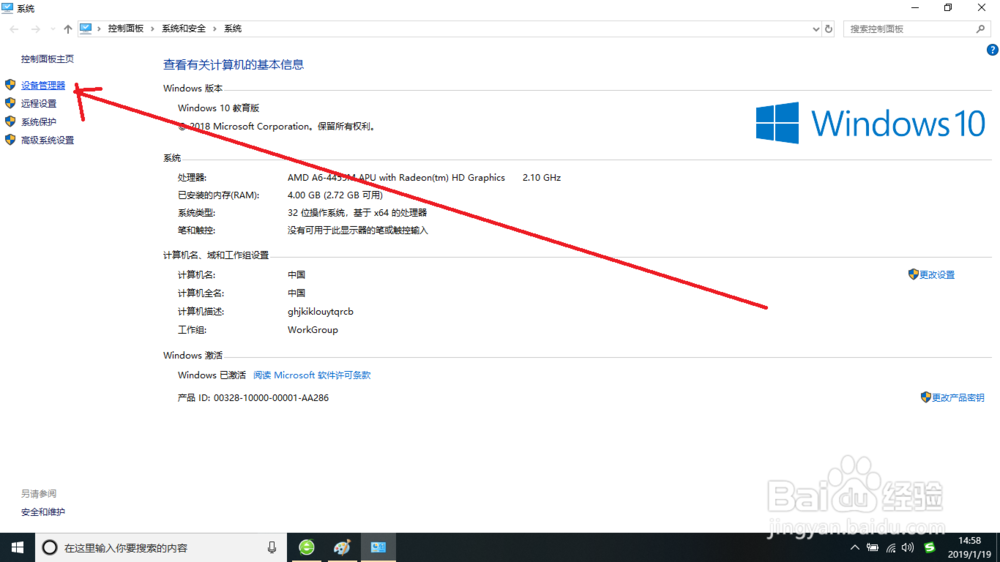
Task: Click computer description ghjkiklouytqrcb text
Action: (x=320, y=311)
